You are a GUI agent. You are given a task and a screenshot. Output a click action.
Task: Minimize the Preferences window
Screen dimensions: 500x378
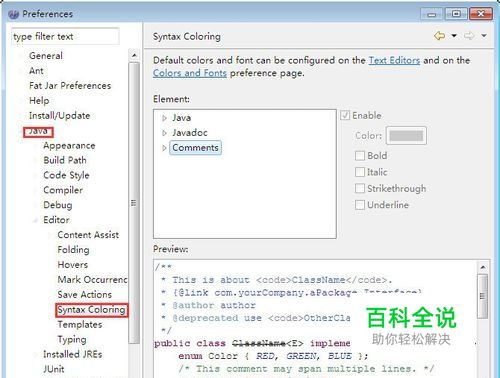coord(432,14)
